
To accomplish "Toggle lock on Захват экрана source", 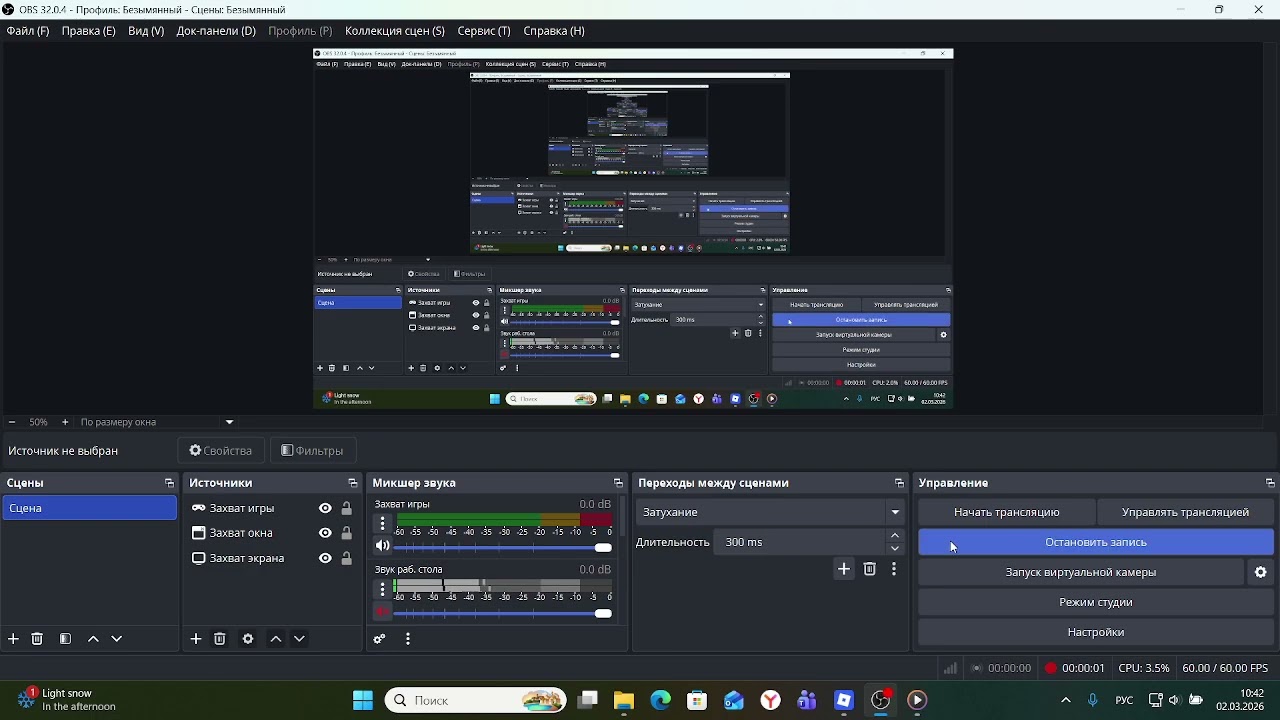I will click(x=347, y=558).
